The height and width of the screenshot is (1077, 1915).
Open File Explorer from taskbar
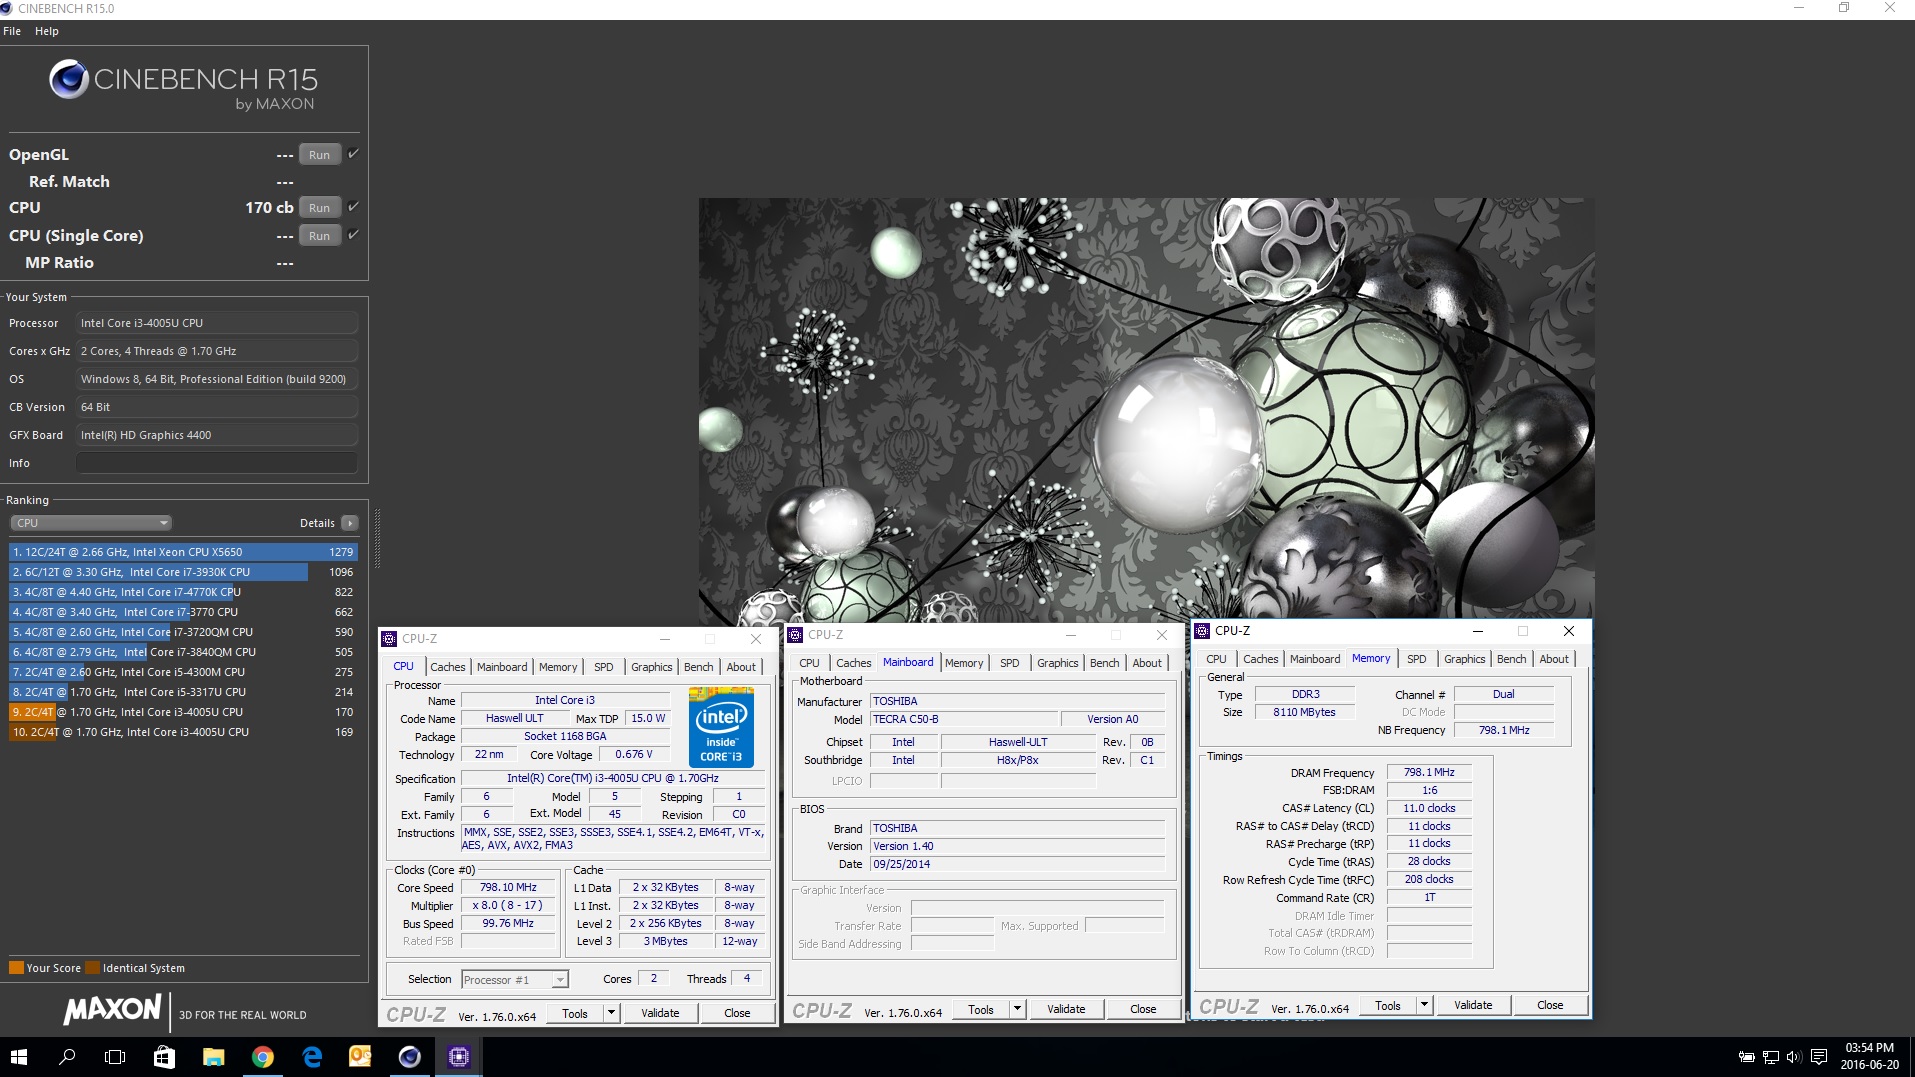pyautogui.click(x=213, y=1057)
